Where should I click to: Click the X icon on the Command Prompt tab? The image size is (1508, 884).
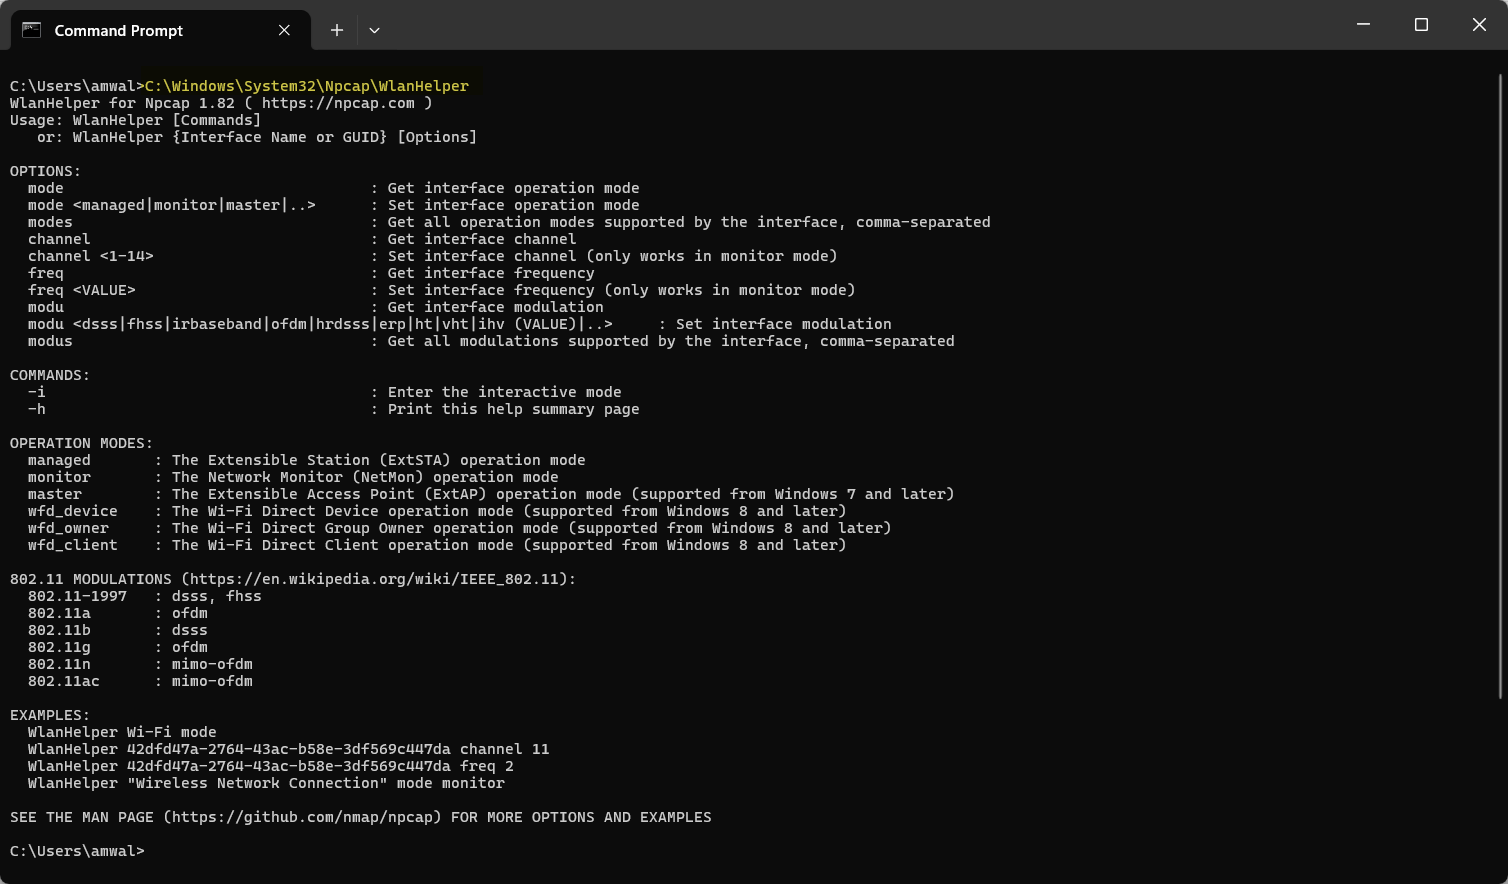283,30
